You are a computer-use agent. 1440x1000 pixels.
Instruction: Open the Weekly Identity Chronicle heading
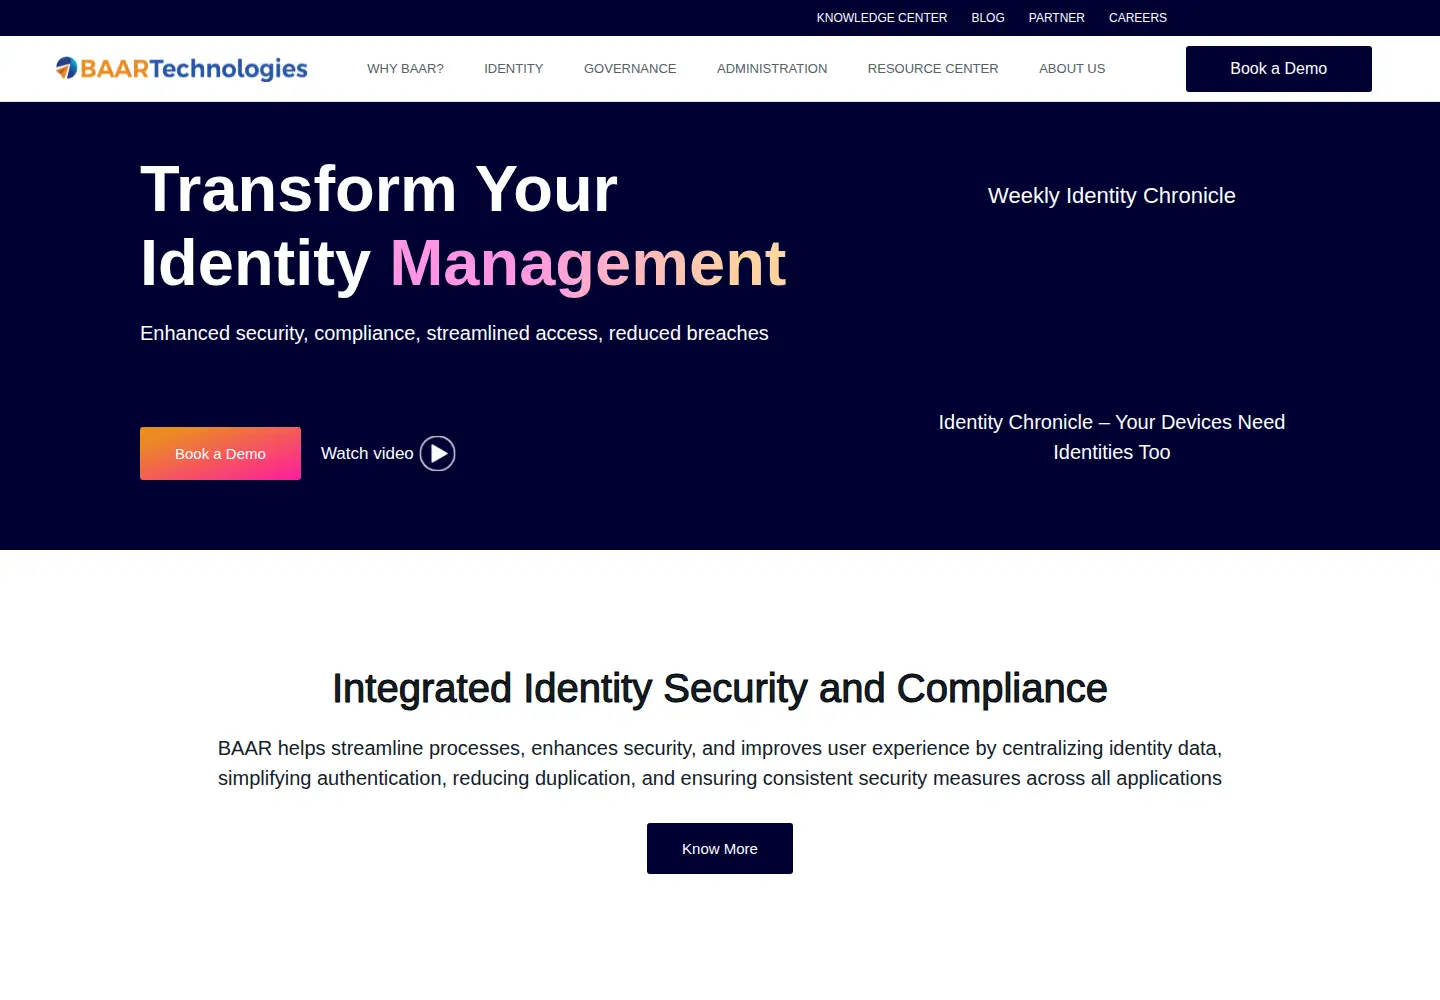click(1112, 196)
